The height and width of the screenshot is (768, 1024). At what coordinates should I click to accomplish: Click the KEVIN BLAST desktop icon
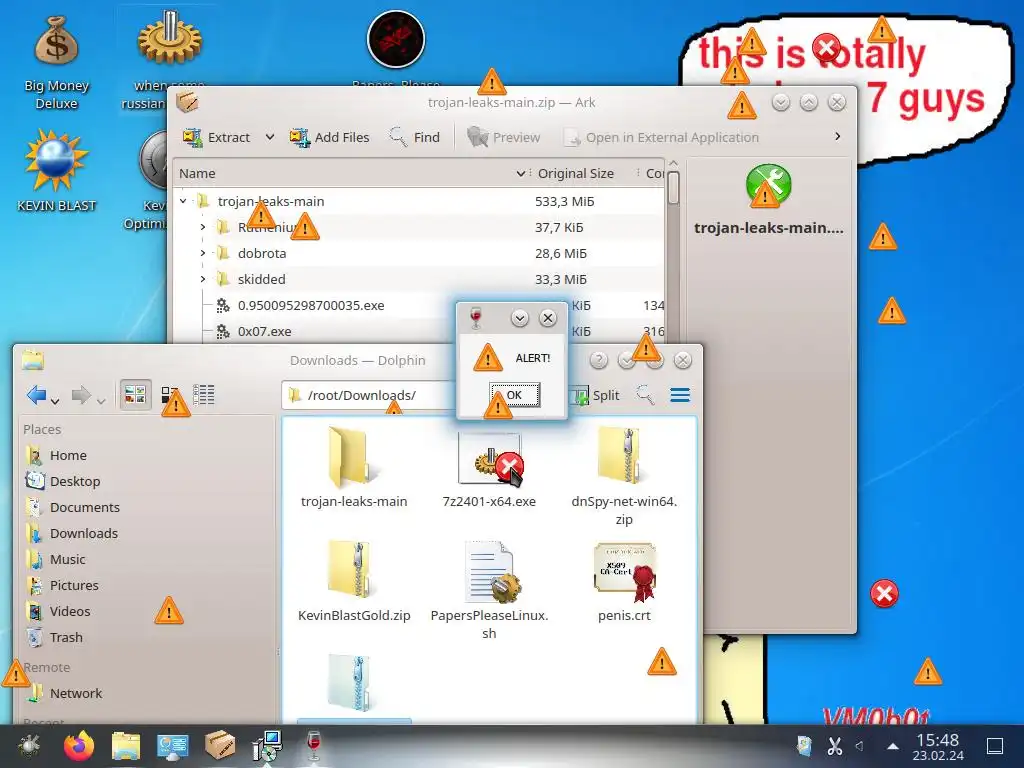coord(56,170)
